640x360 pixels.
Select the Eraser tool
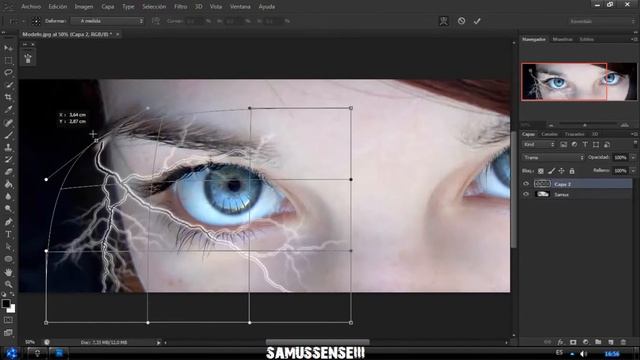coord(8,171)
